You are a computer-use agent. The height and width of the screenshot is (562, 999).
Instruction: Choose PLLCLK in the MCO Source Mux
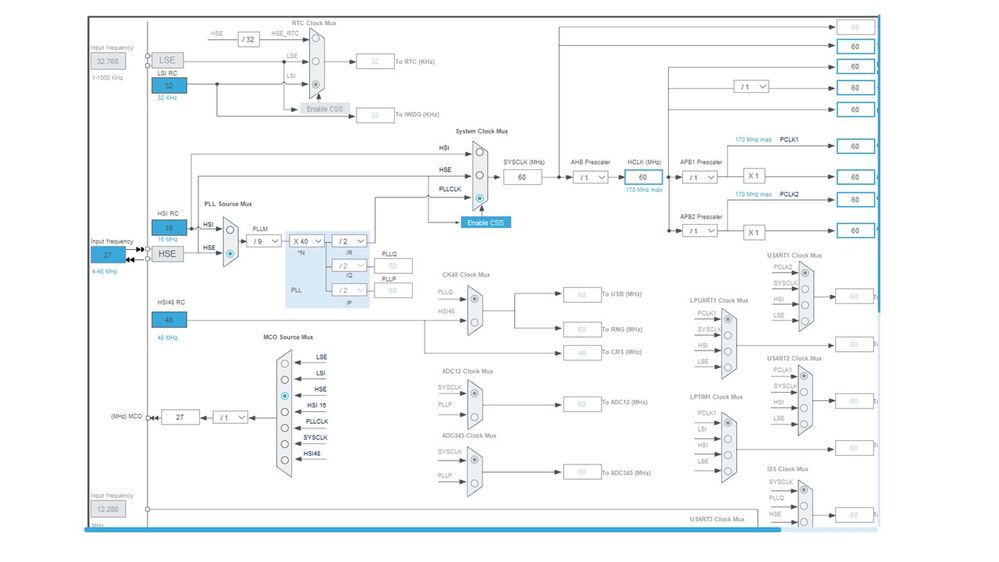point(285,428)
